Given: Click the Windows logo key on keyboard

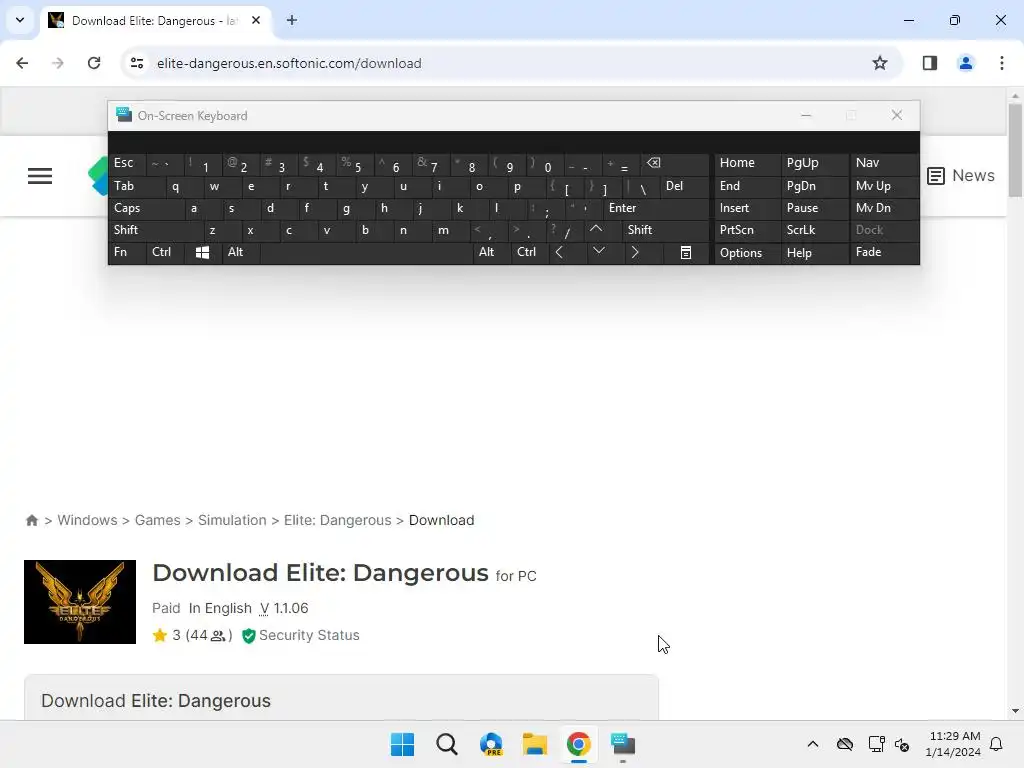Looking at the screenshot, I should [202, 253].
